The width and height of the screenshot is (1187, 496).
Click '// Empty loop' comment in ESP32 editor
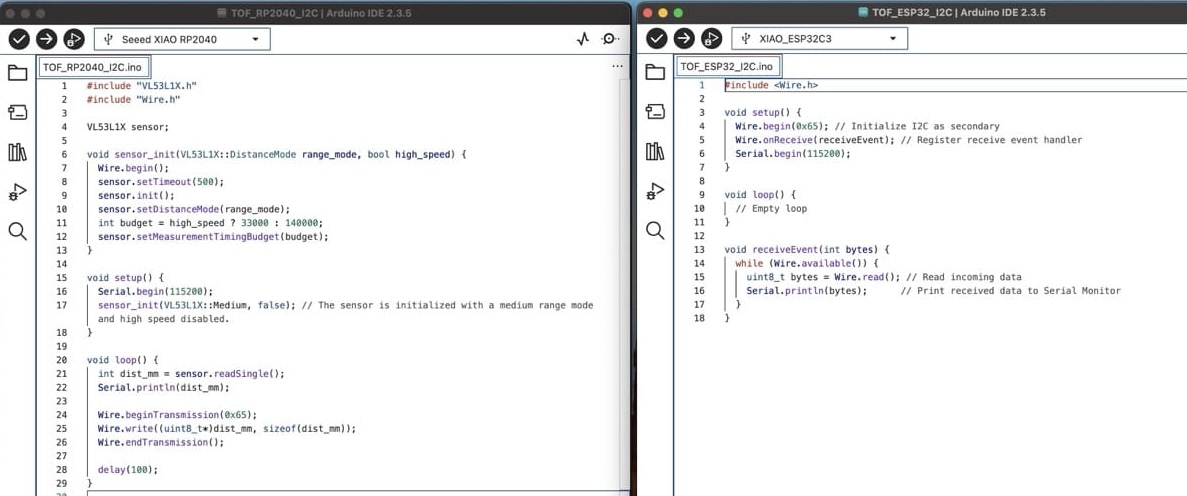[771, 208]
